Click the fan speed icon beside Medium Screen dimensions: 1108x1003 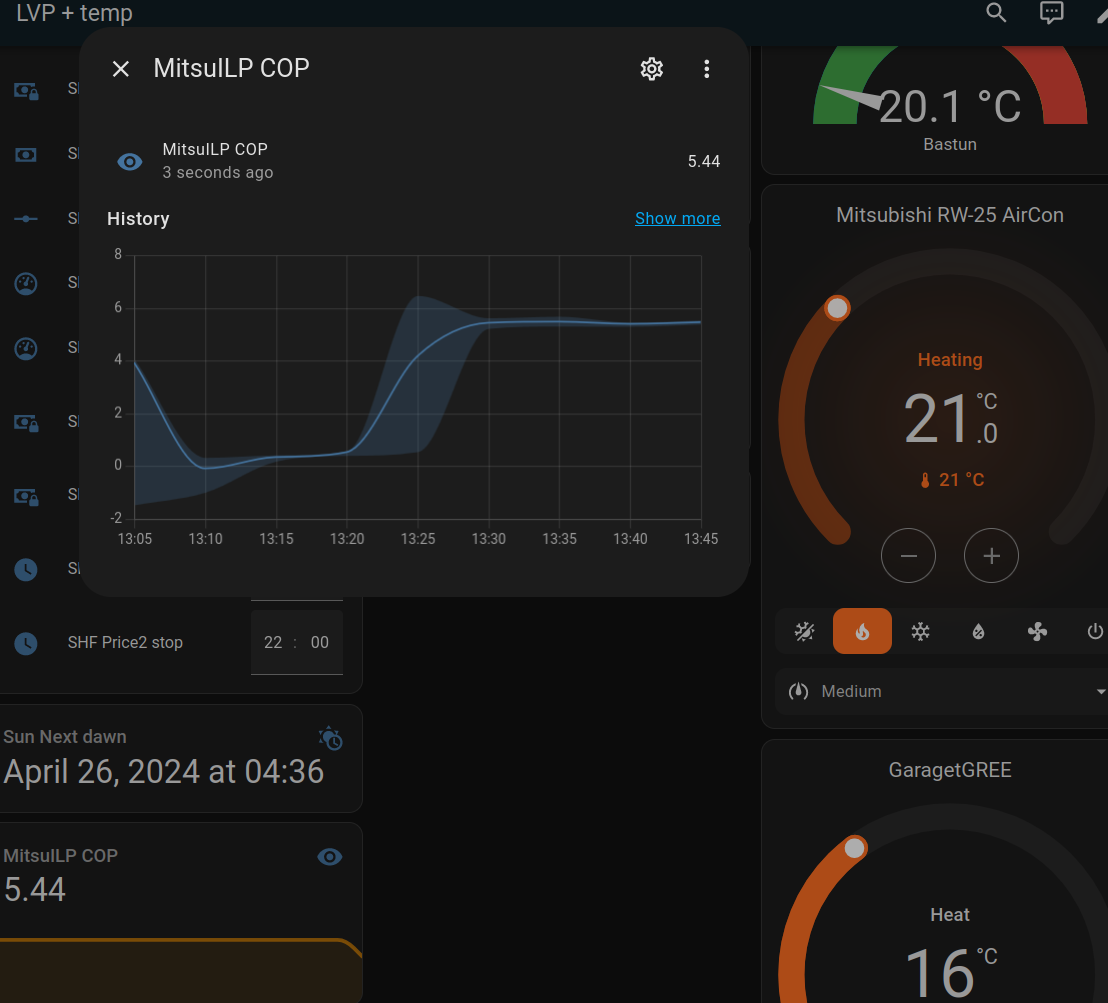pyautogui.click(x=798, y=691)
